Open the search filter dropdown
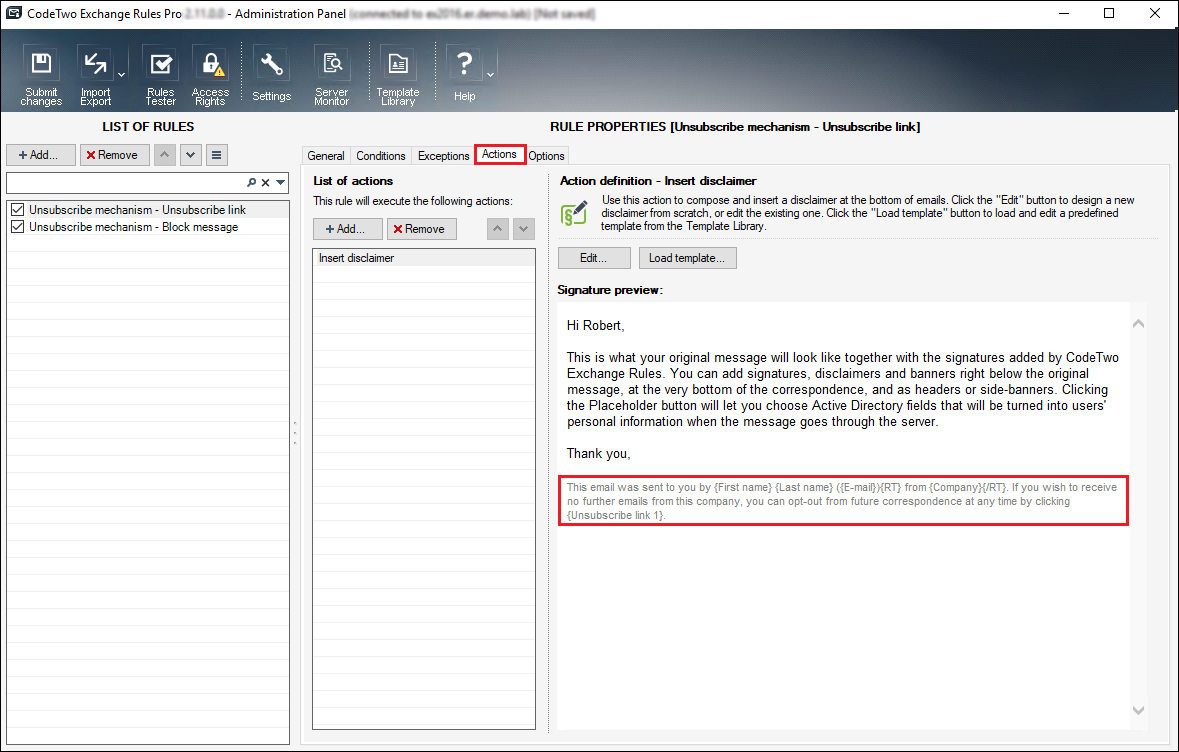Screen dimensions: 1179x752 click(x=281, y=183)
